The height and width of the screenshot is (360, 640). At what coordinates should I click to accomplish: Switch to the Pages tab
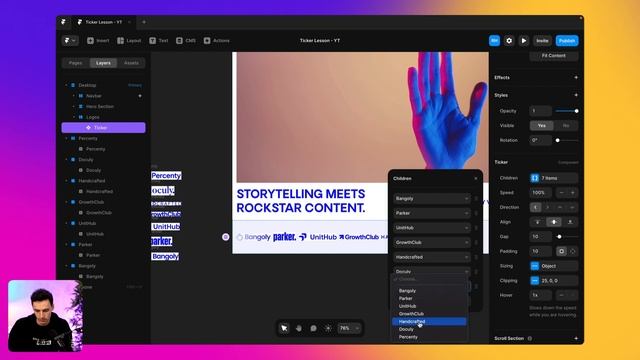[76, 63]
